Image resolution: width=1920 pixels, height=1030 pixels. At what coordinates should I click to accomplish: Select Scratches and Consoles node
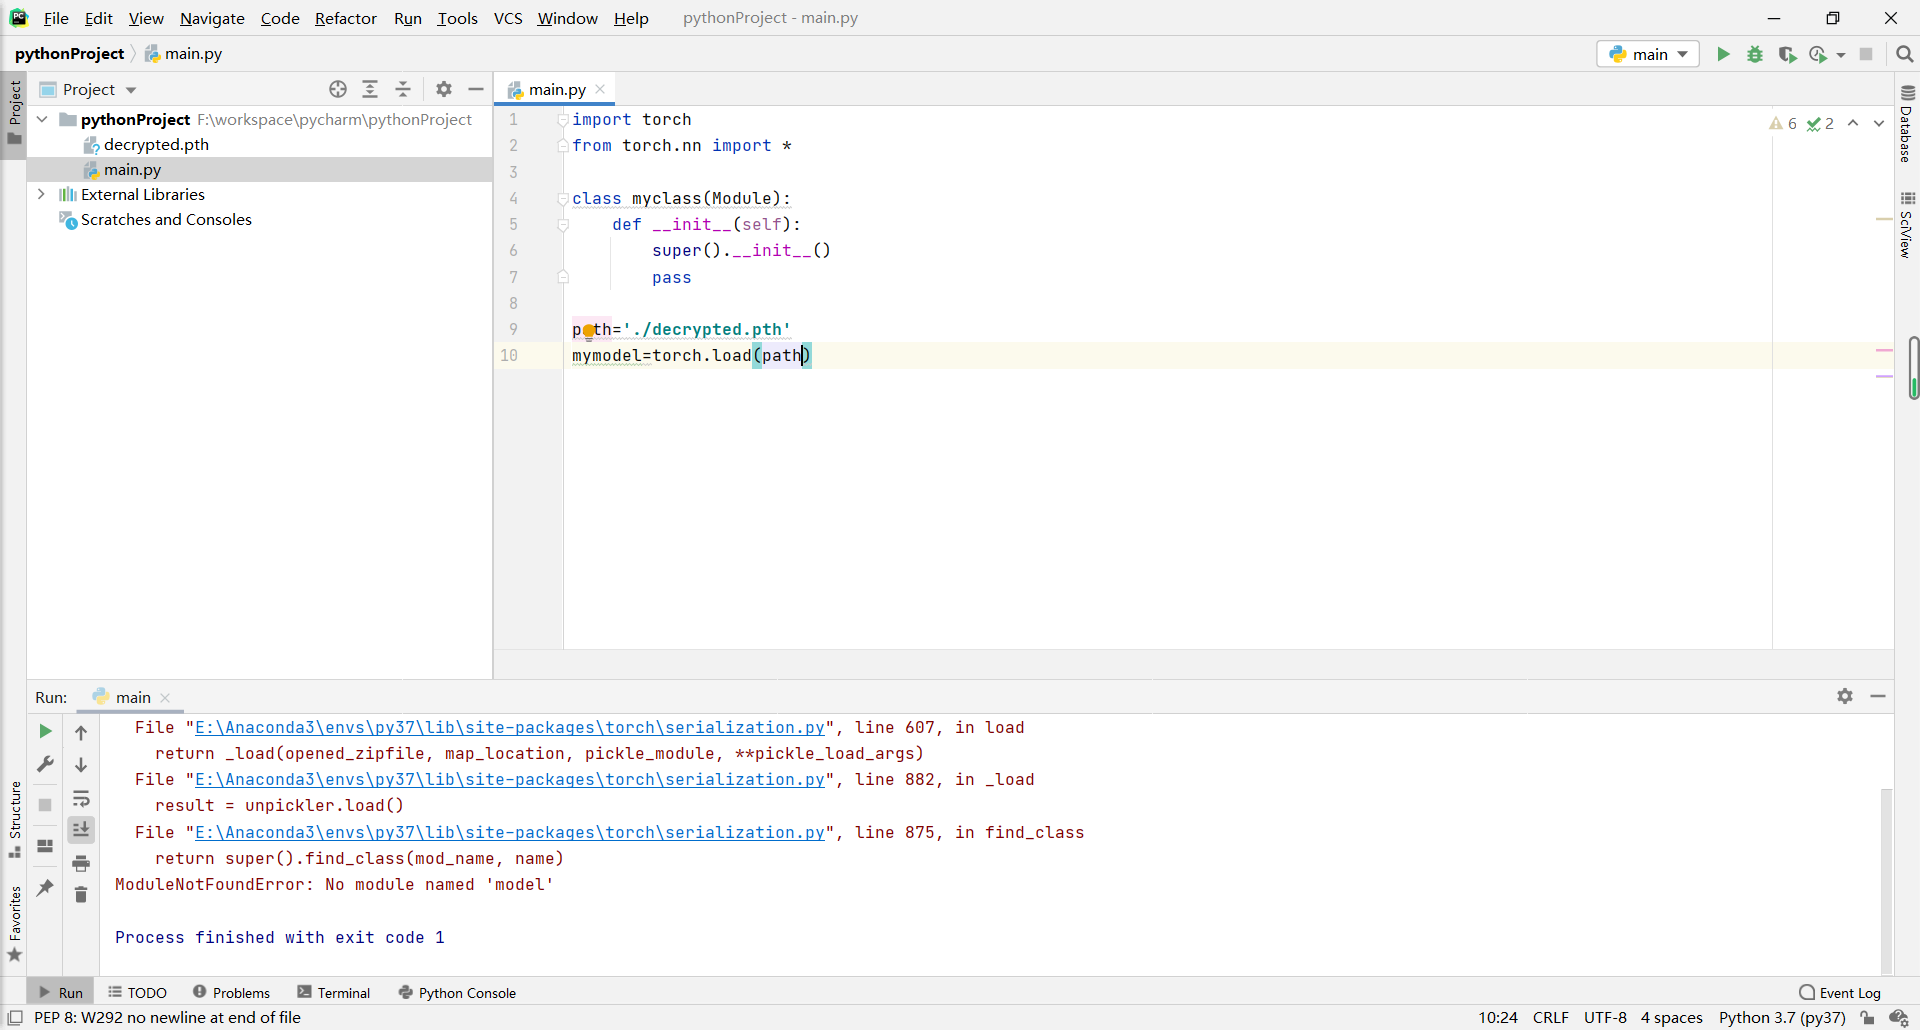click(166, 219)
